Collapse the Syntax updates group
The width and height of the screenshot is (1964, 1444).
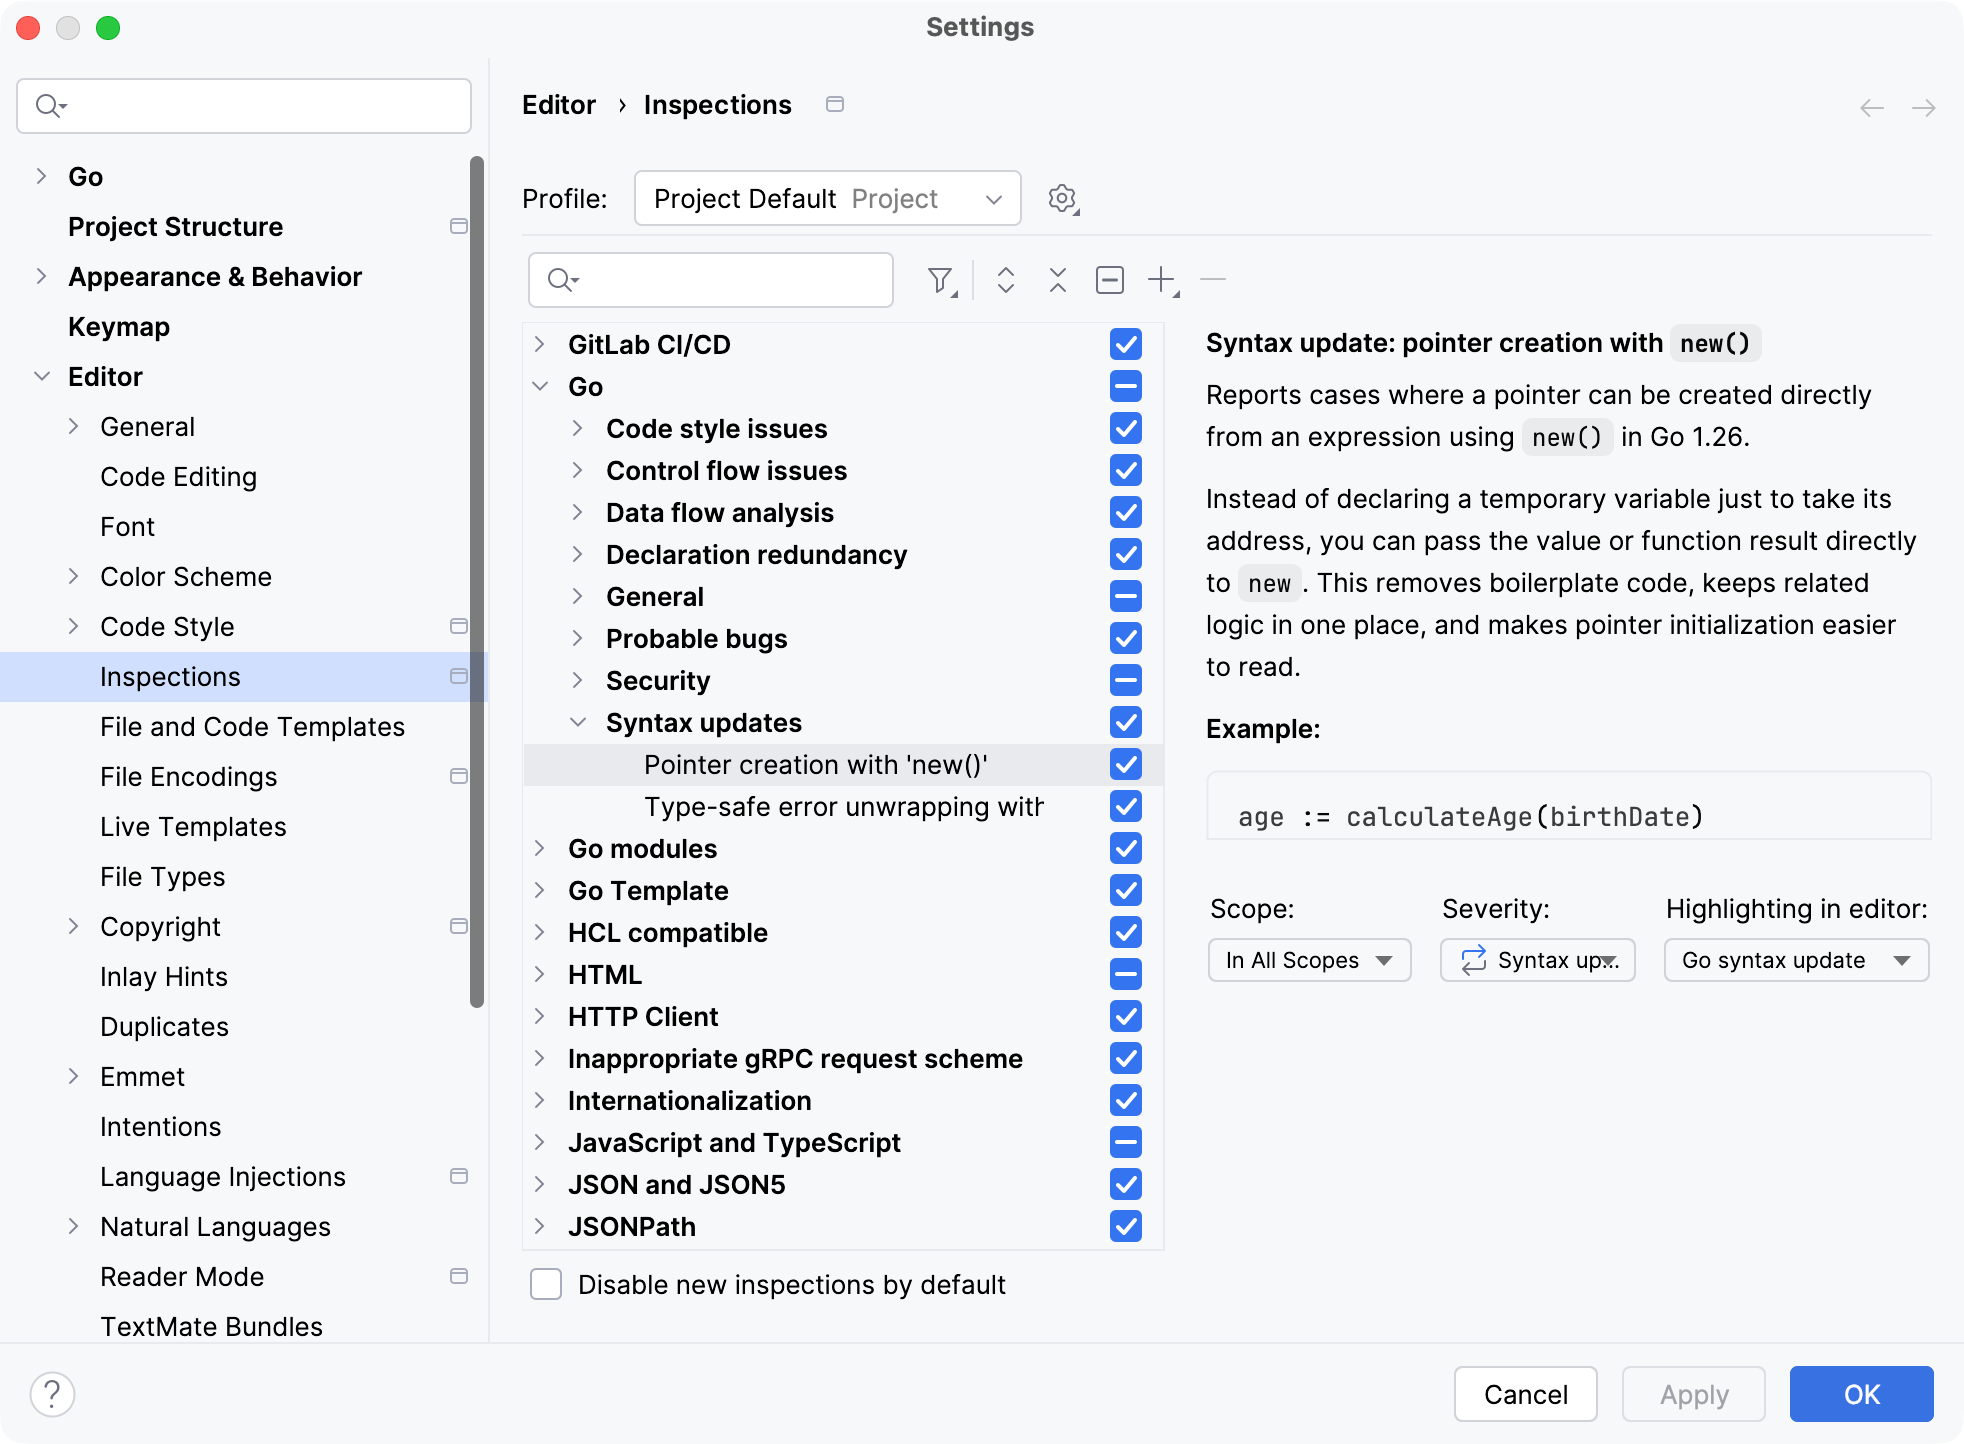click(x=578, y=722)
